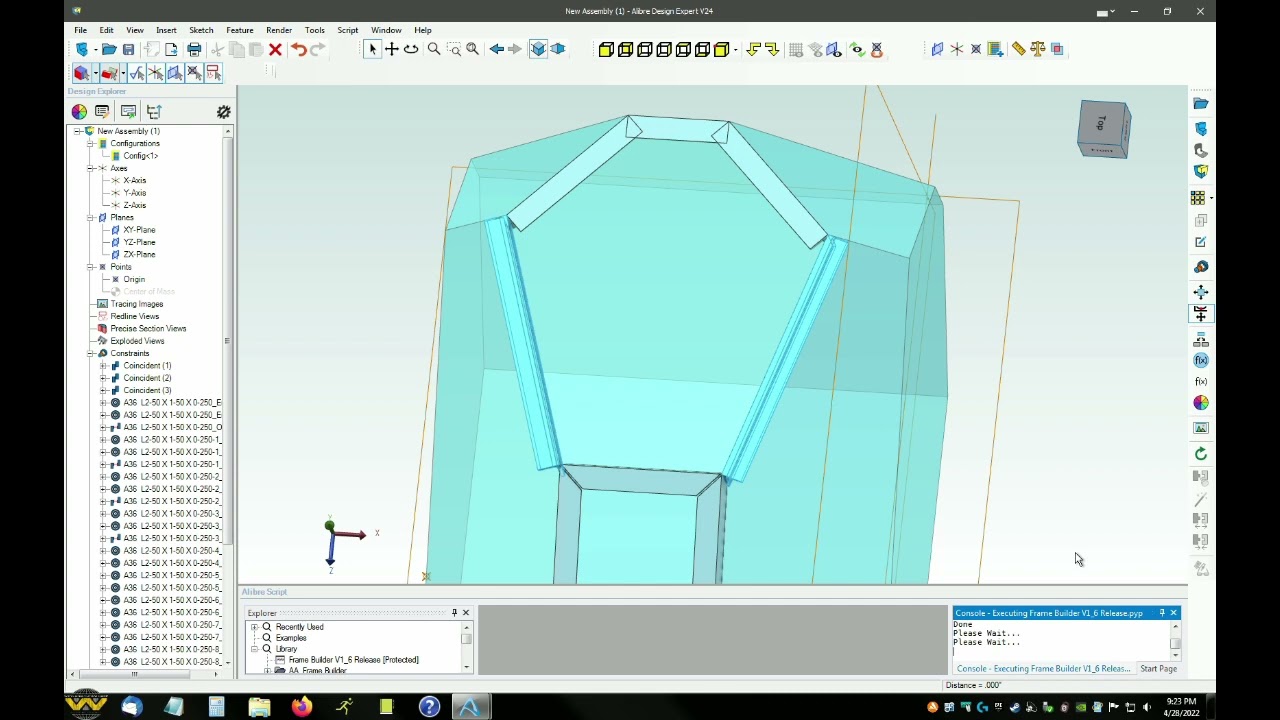The width and height of the screenshot is (1280, 720).
Task: Click the Top view cube navigator
Action: (1104, 129)
